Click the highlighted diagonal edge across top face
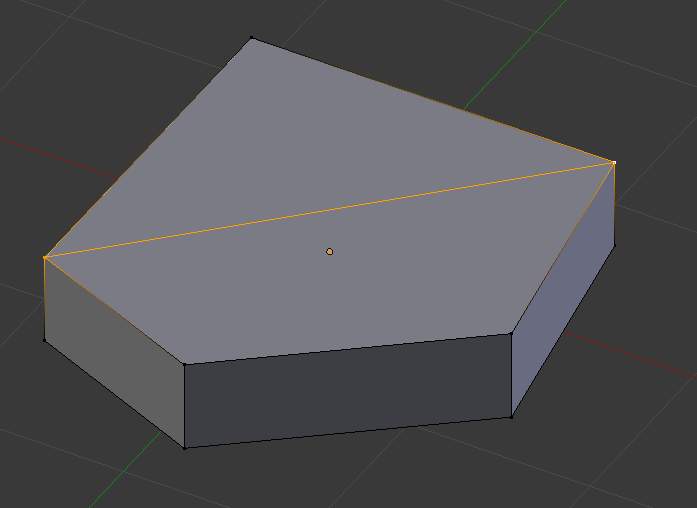Image resolution: width=697 pixels, height=508 pixels. click(x=329, y=210)
